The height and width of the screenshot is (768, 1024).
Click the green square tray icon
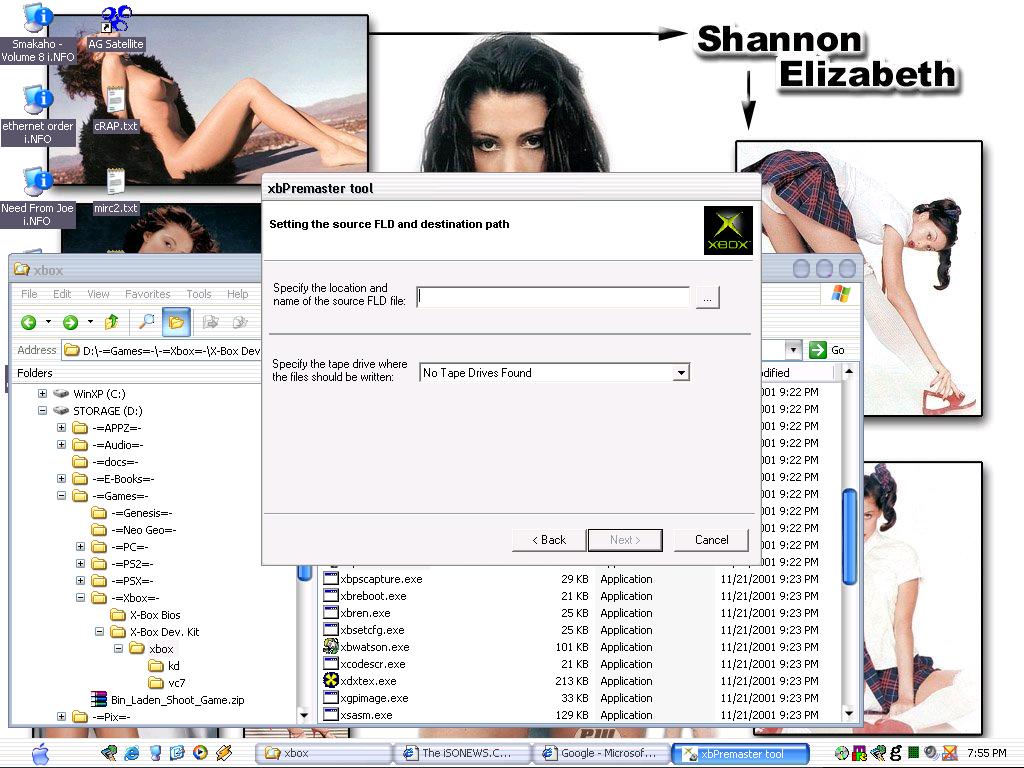914,753
